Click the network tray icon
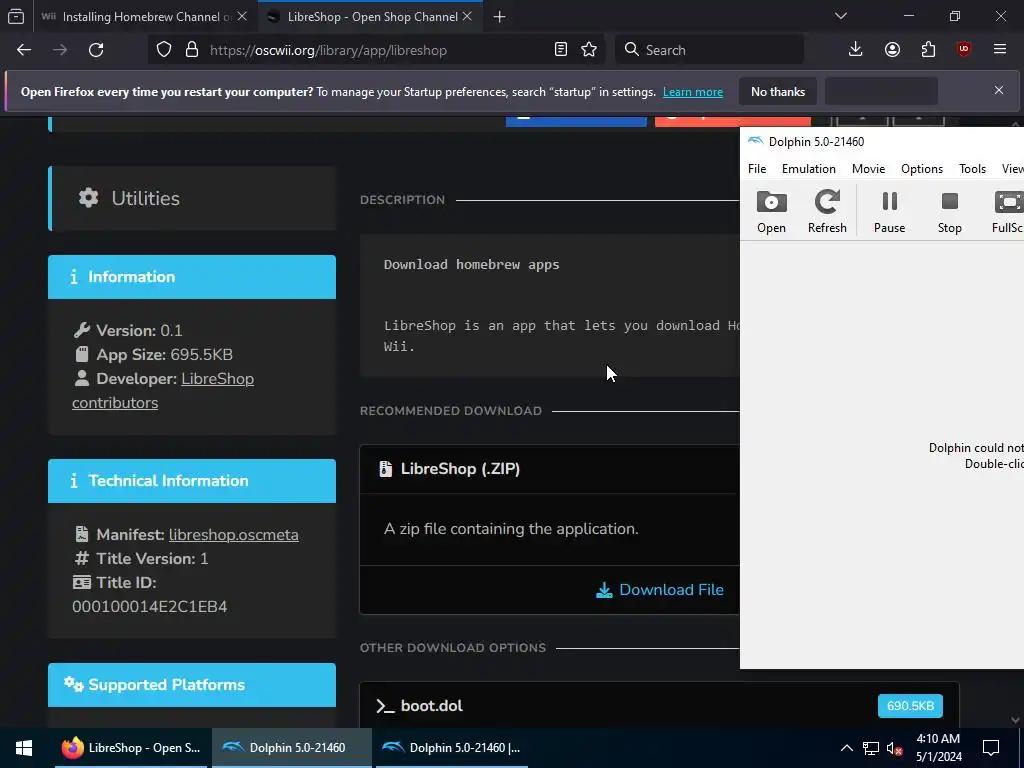This screenshot has height=768, width=1024. 871,748
